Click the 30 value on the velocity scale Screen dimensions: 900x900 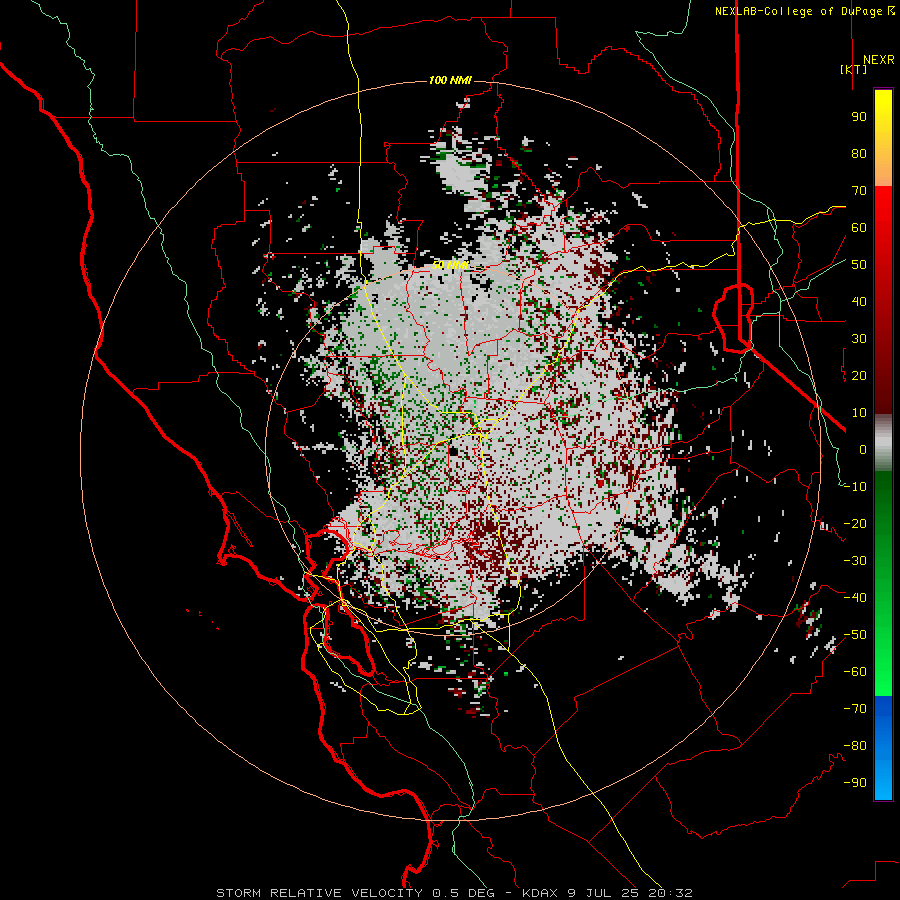point(859,339)
